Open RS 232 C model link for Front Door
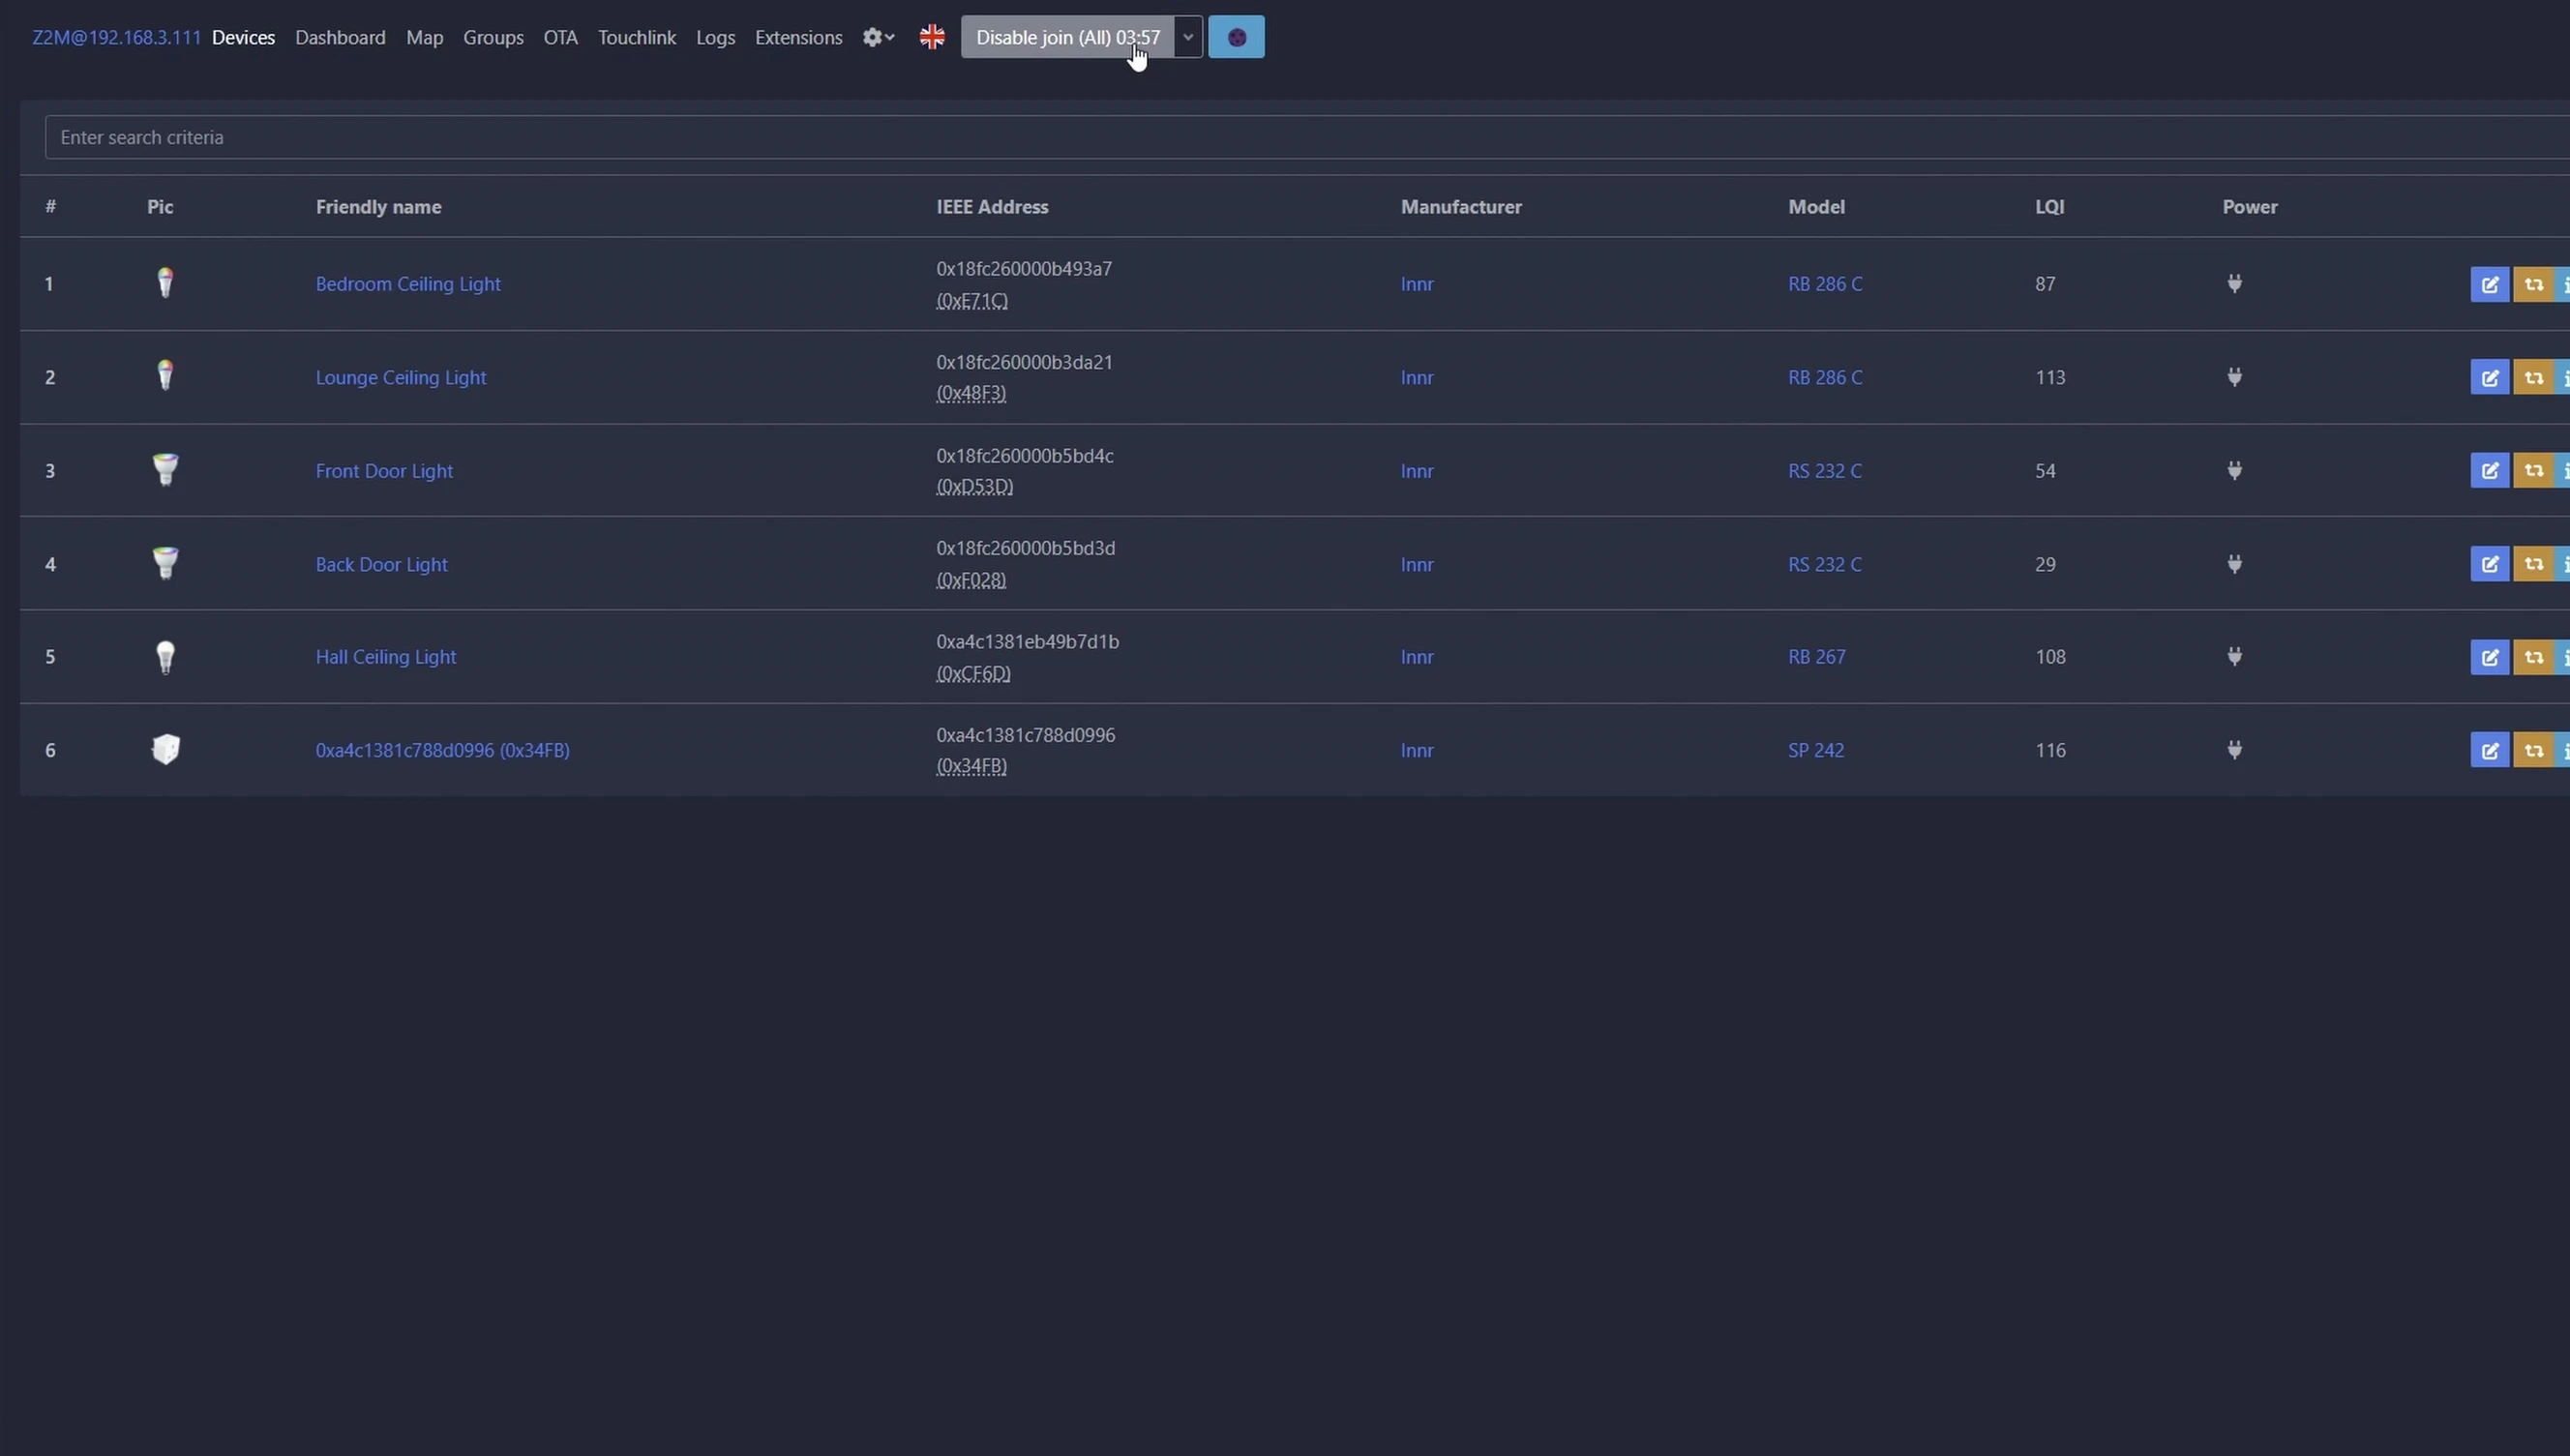 [x=1825, y=470]
